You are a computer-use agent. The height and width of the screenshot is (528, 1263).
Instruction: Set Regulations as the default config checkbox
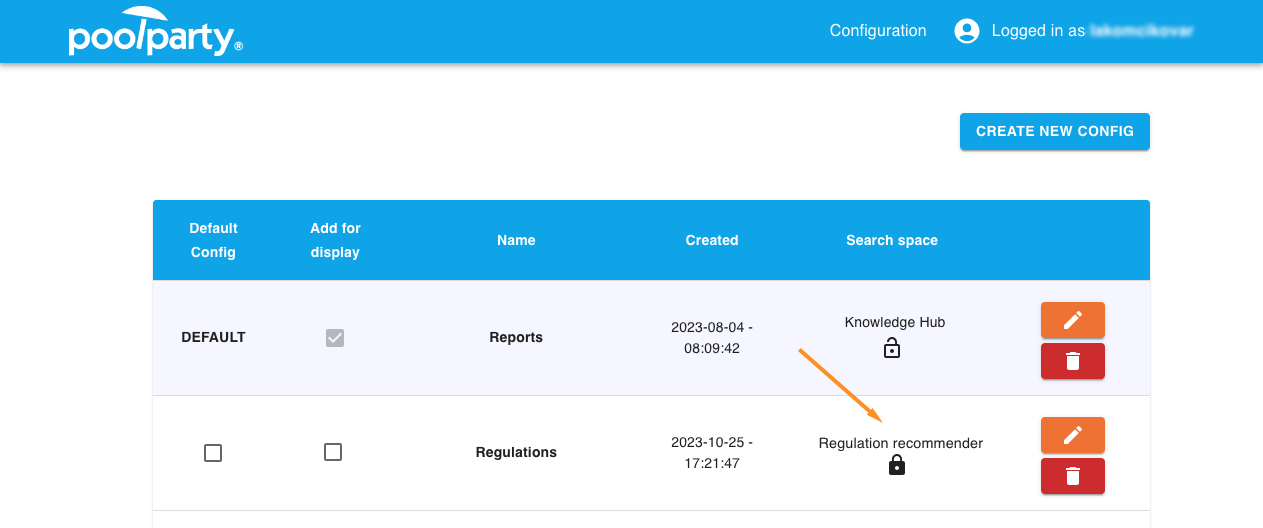tap(213, 453)
